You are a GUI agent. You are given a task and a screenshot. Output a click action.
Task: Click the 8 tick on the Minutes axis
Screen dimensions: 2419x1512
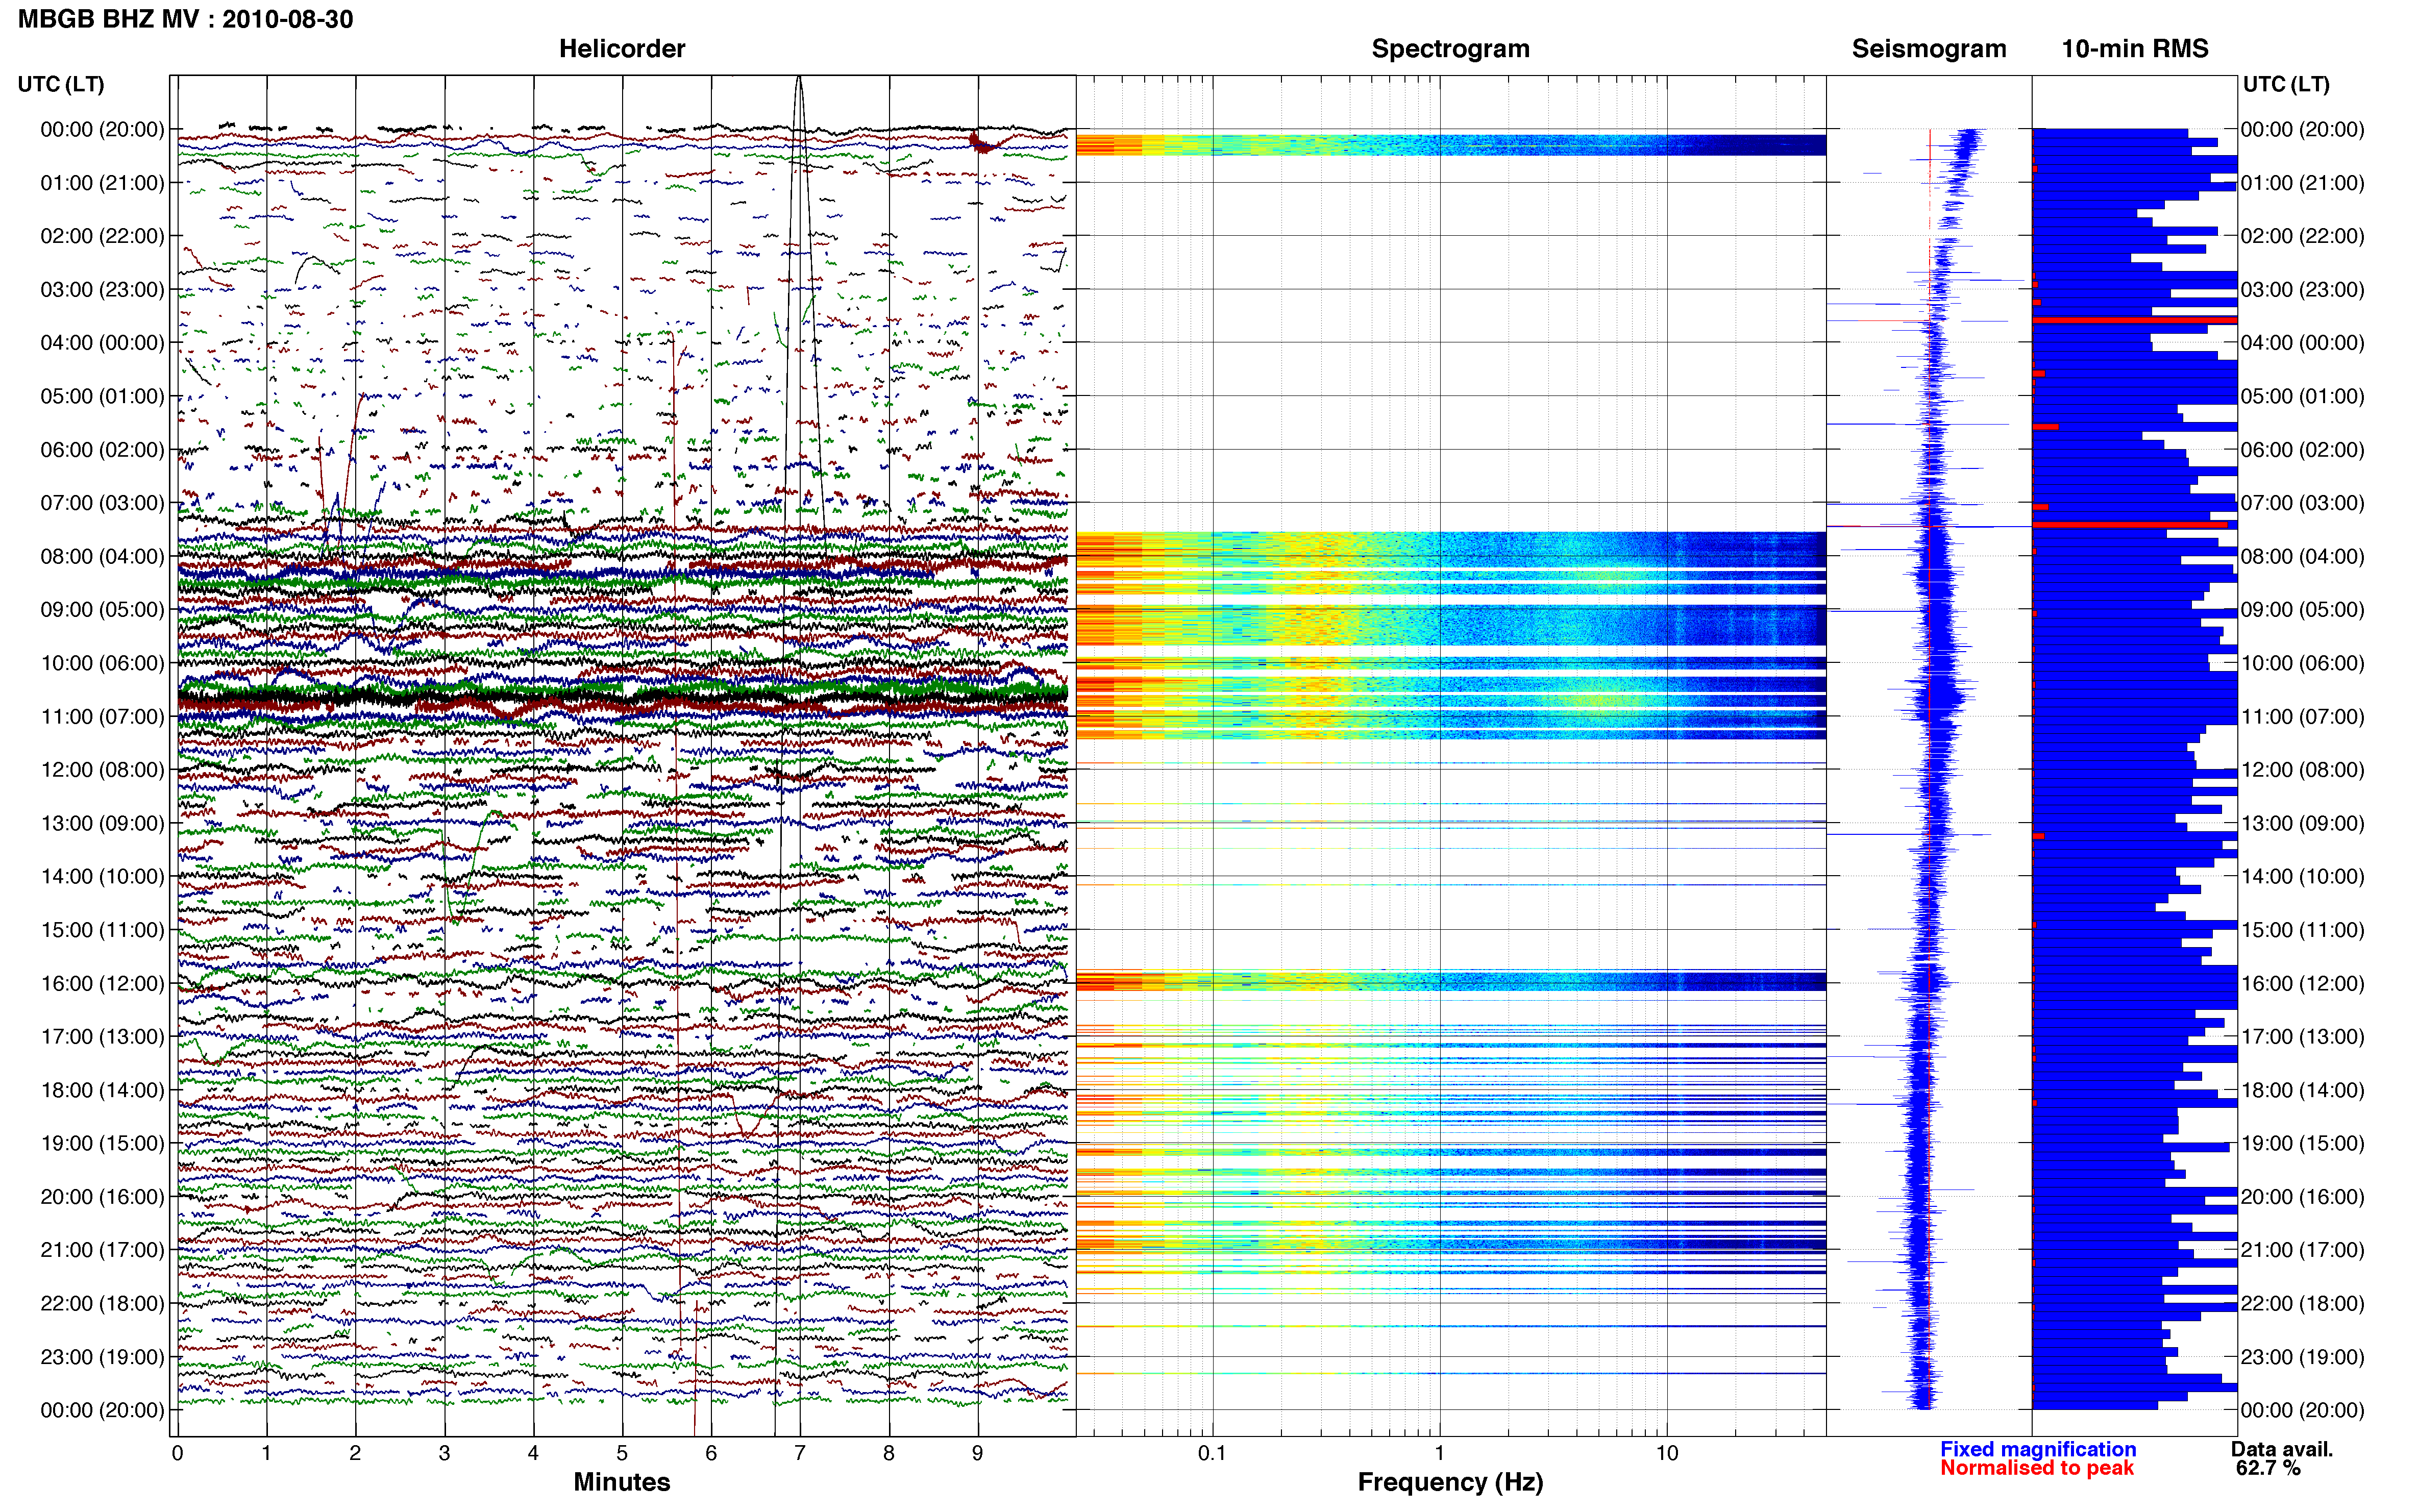click(x=889, y=1453)
